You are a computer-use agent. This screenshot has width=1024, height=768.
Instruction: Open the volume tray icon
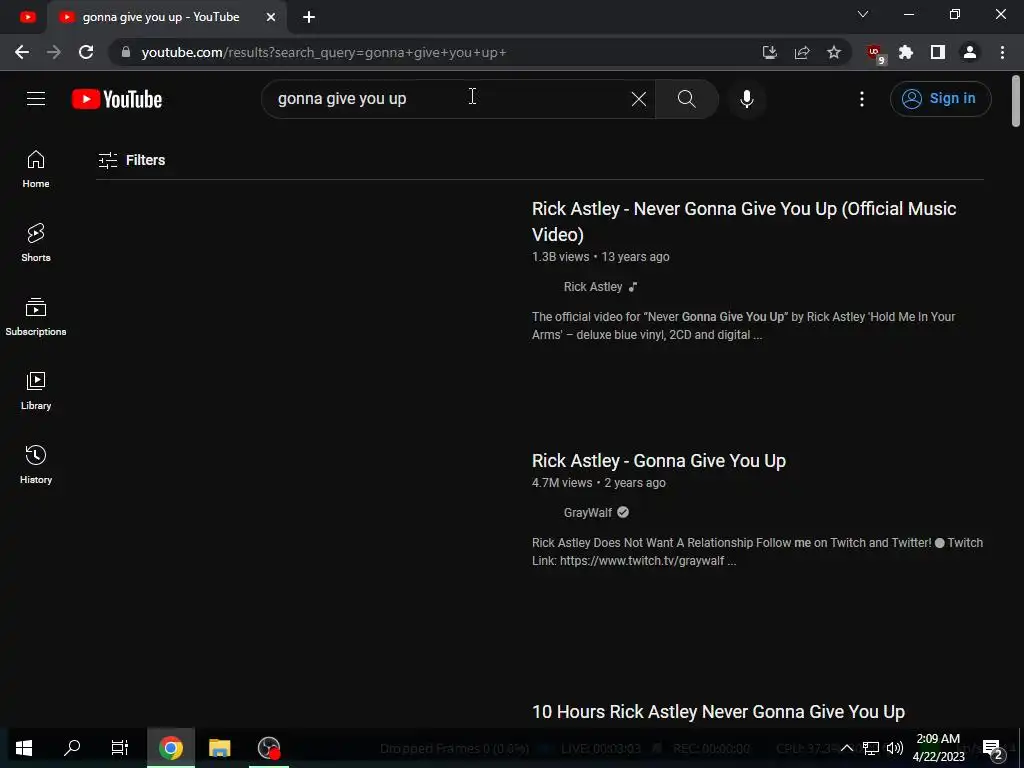[895, 748]
